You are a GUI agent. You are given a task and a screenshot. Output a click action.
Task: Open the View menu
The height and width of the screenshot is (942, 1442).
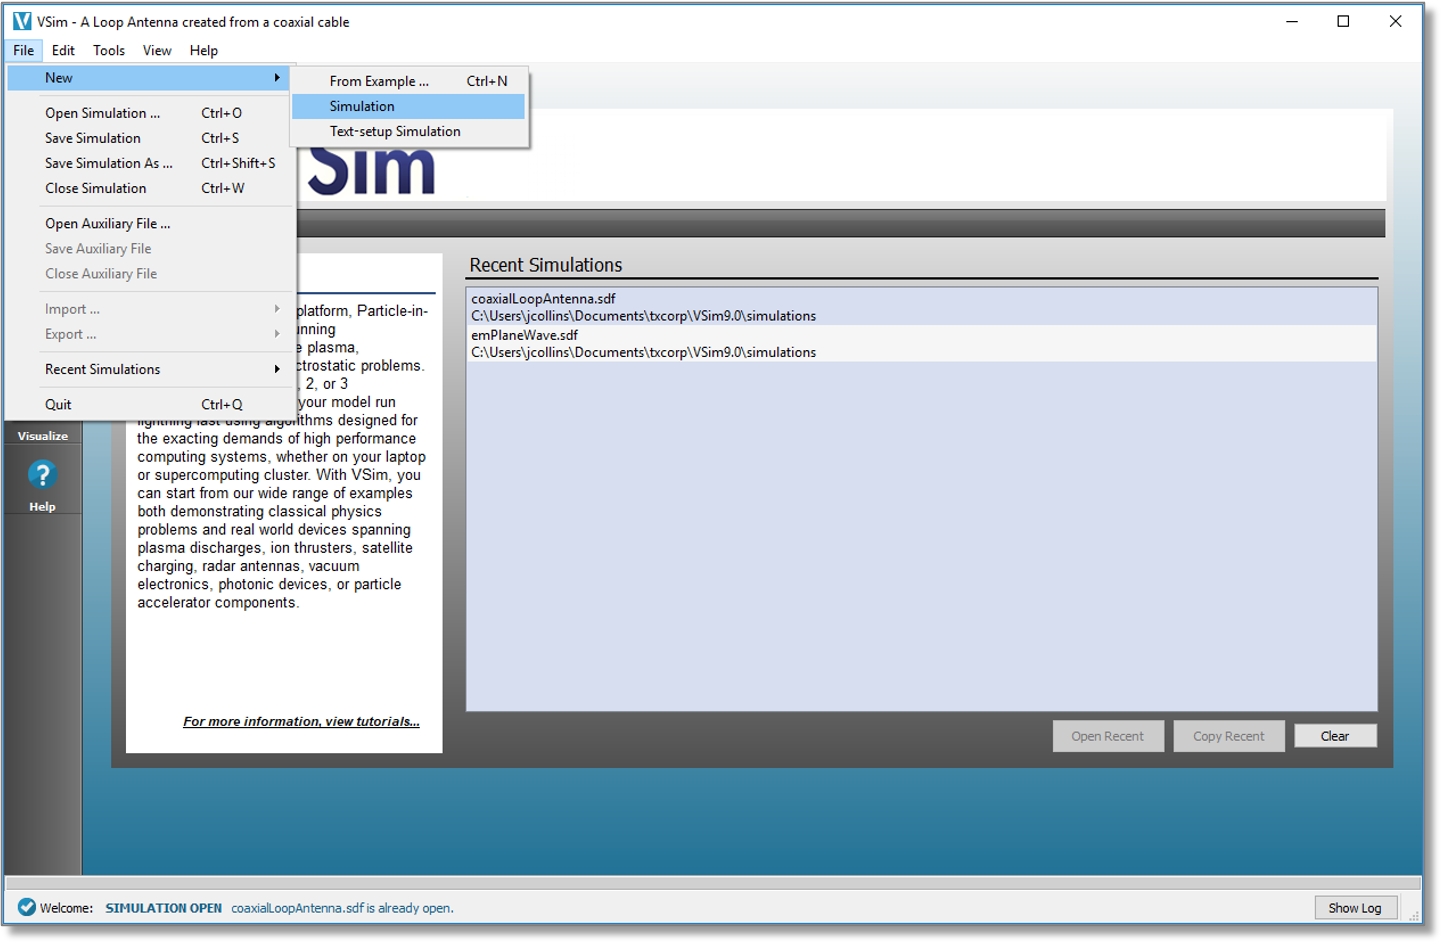[x=157, y=50]
